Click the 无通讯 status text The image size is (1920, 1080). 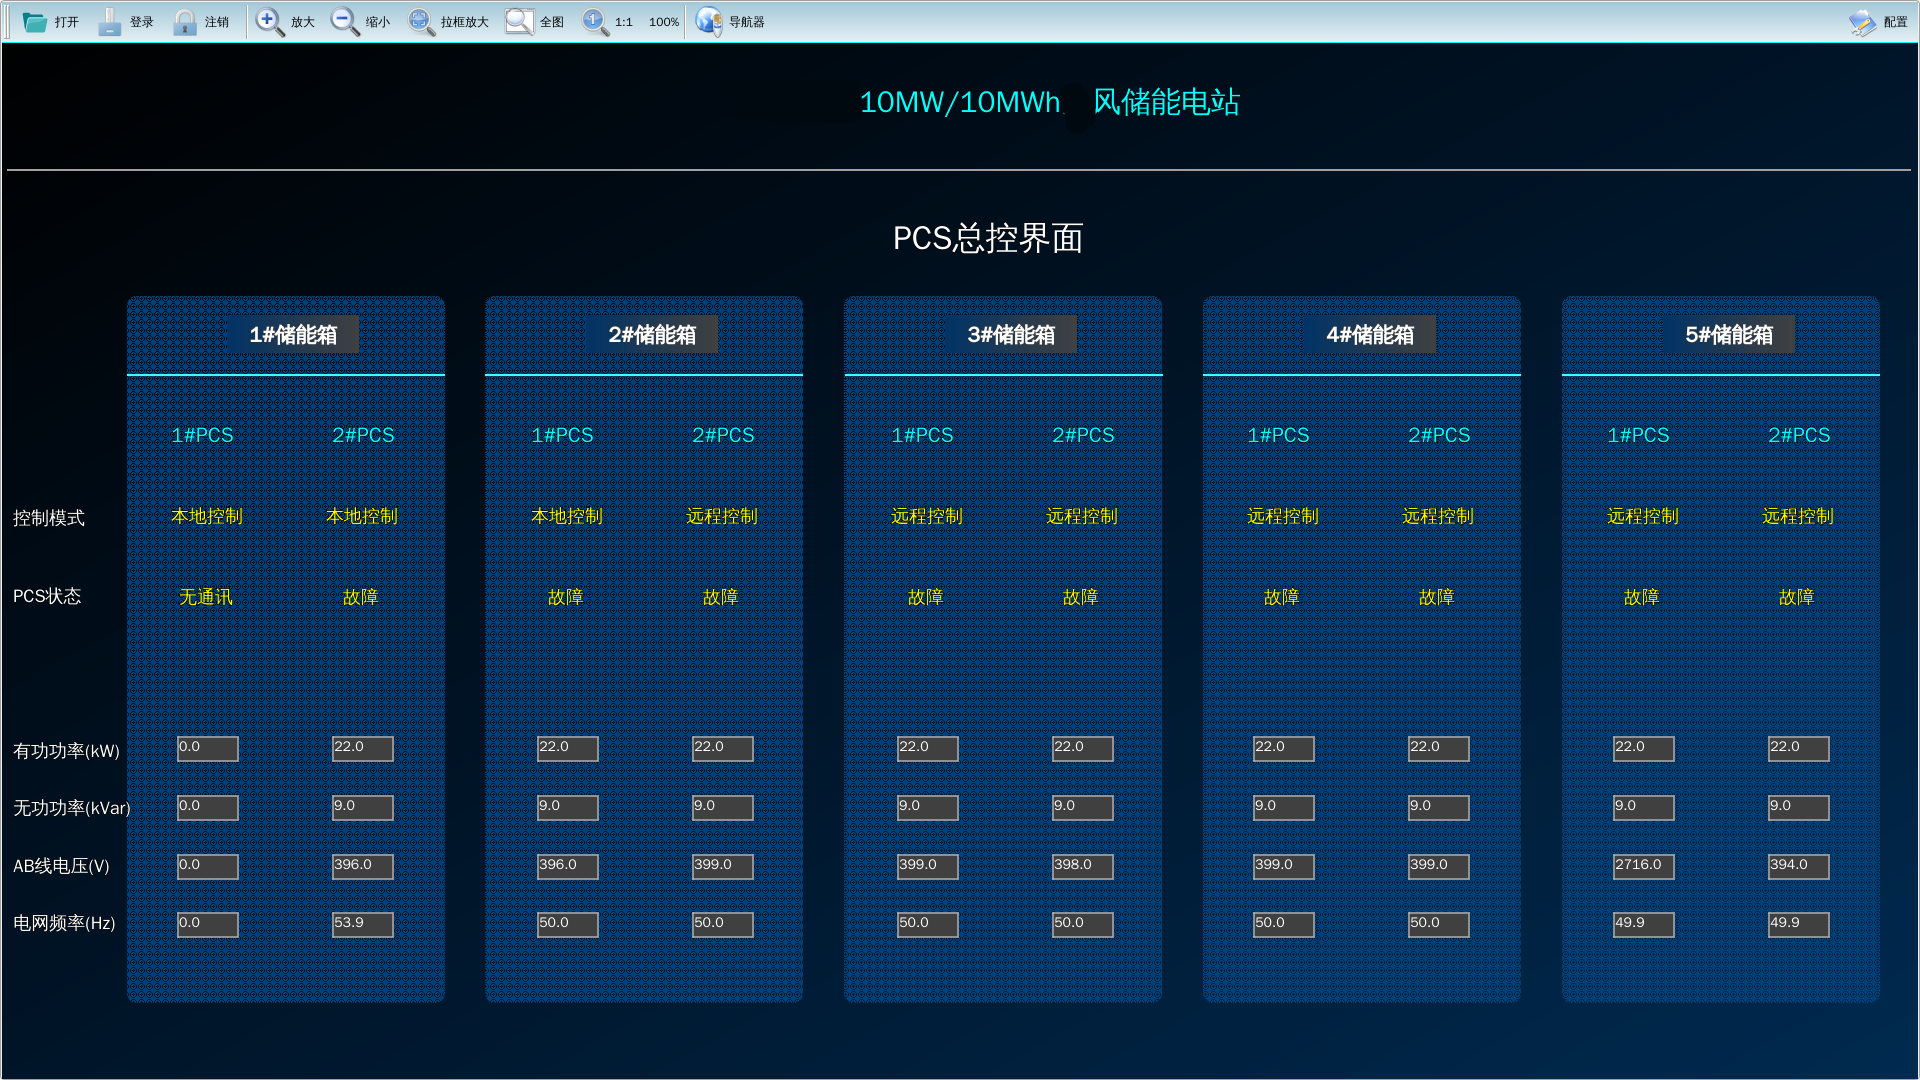click(x=206, y=597)
